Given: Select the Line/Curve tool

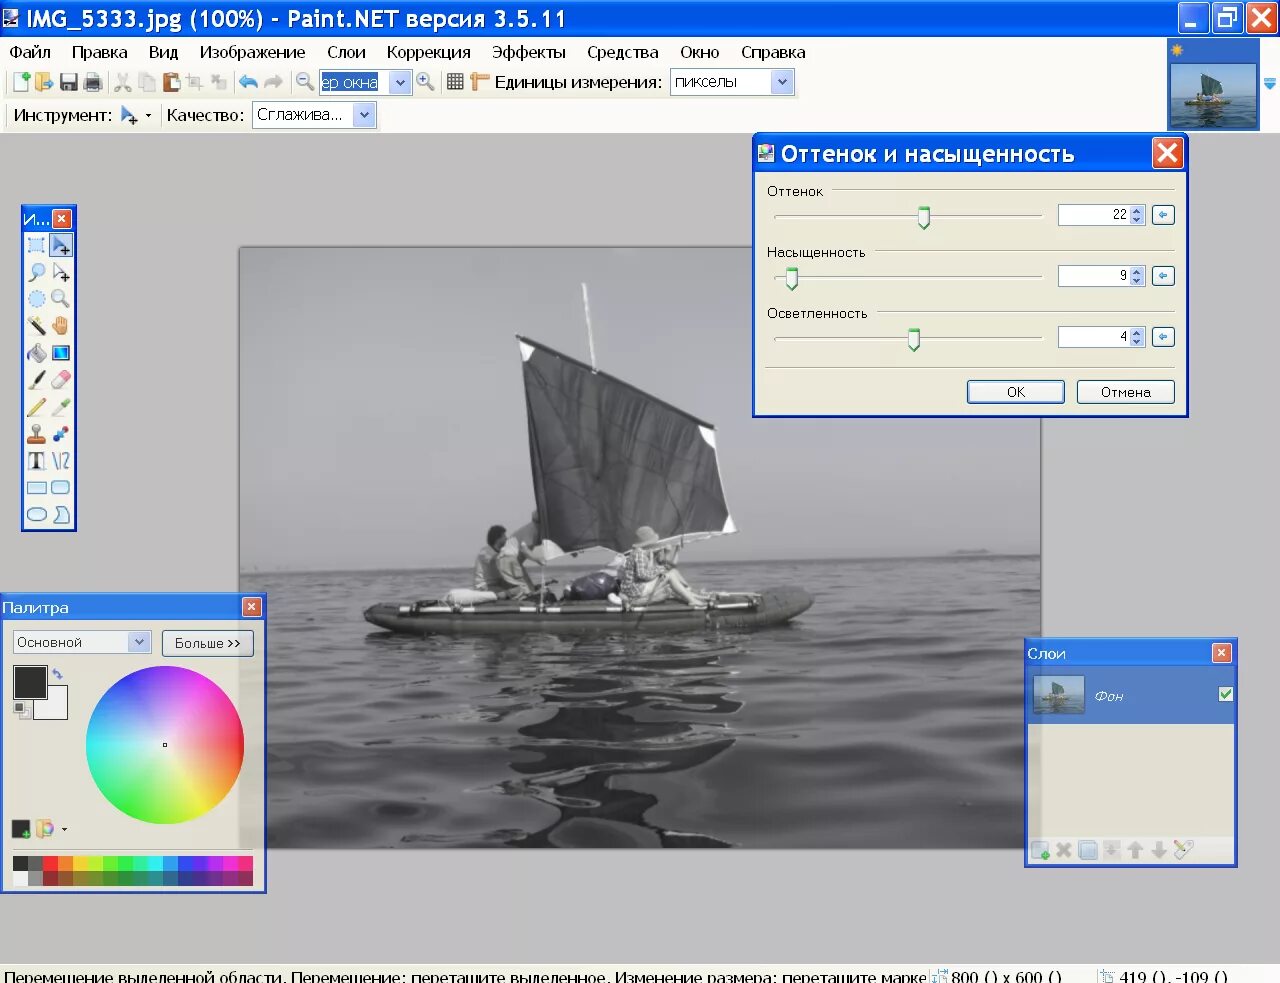Looking at the screenshot, I should click(x=61, y=461).
